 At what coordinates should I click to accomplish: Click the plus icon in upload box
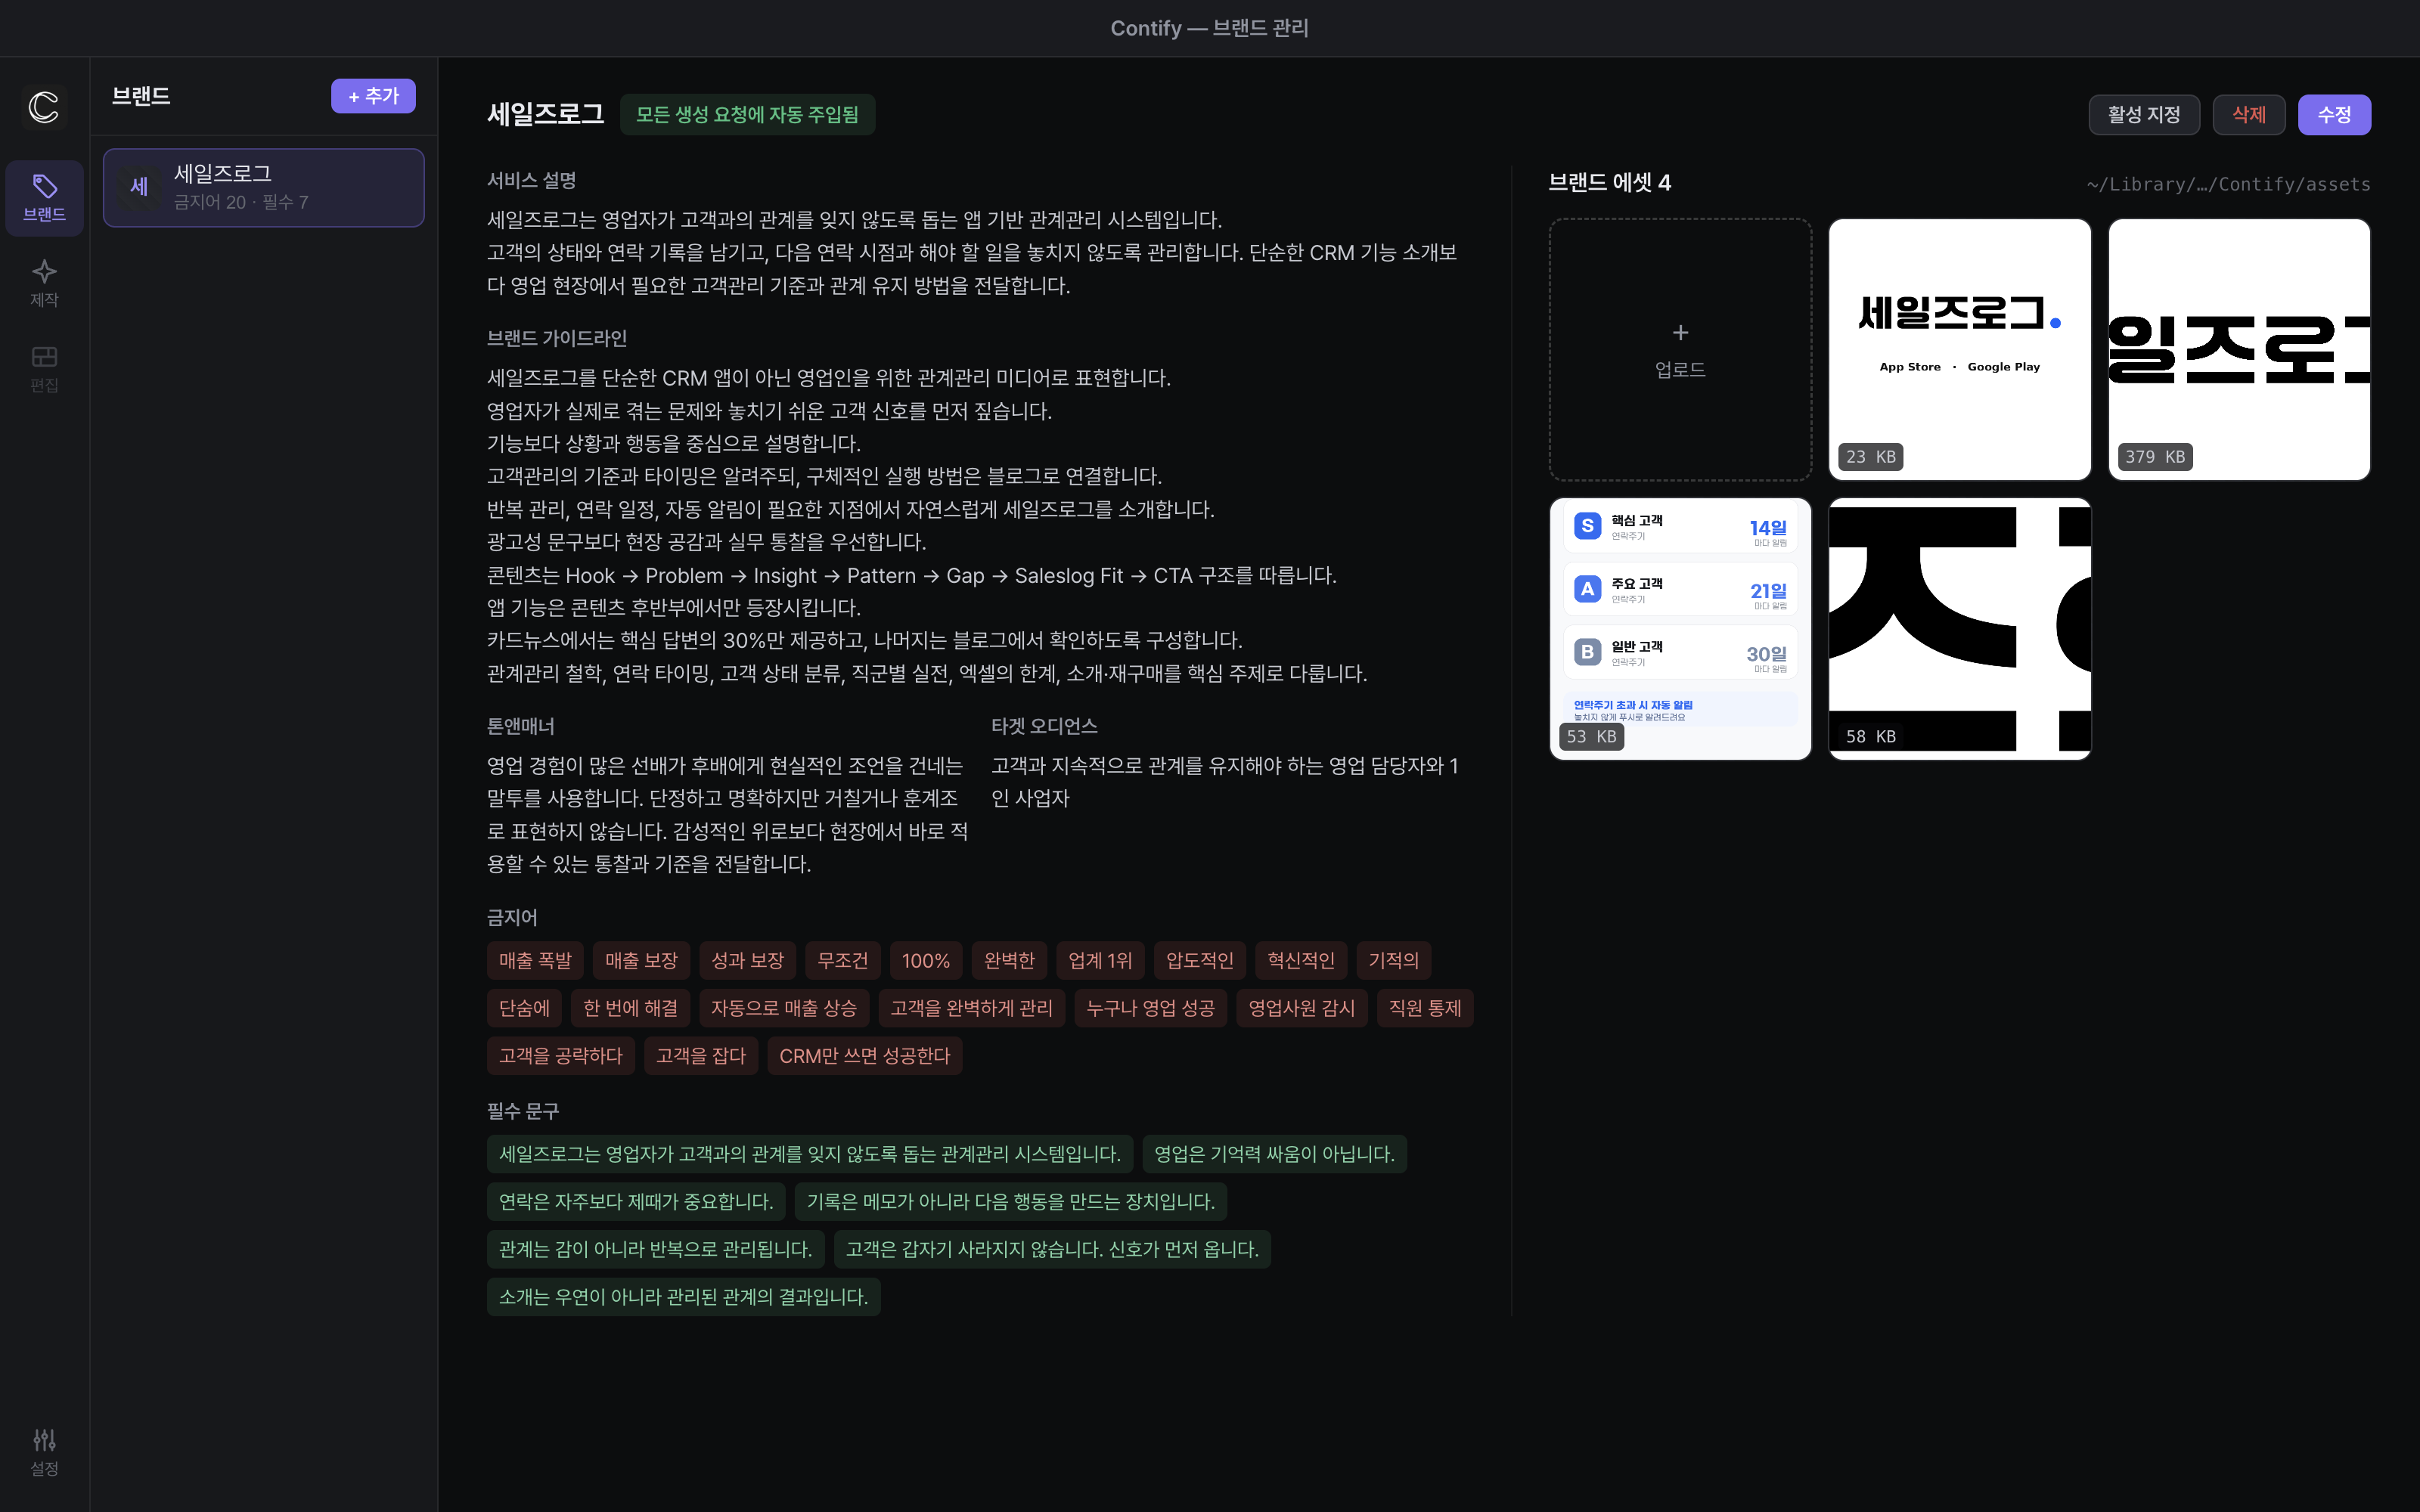[x=1680, y=332]
